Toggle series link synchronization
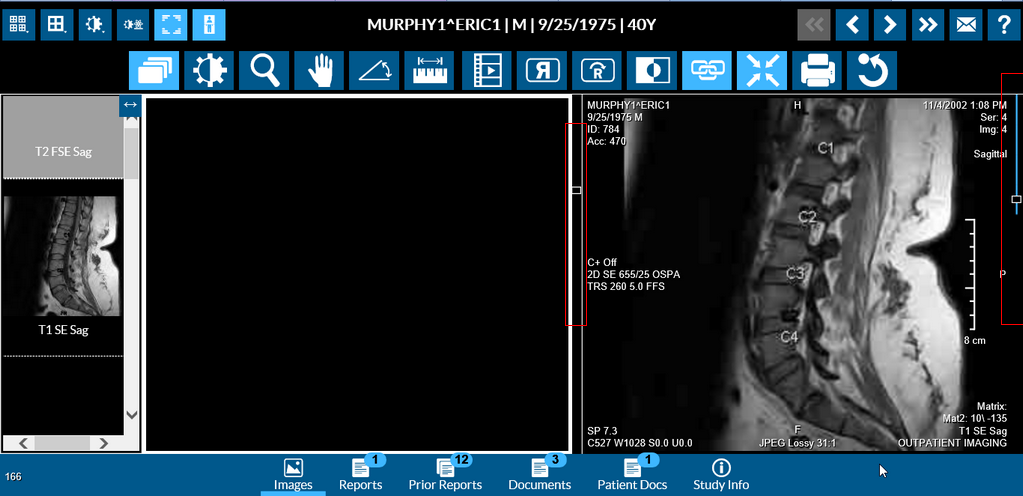 click(707, 71)
